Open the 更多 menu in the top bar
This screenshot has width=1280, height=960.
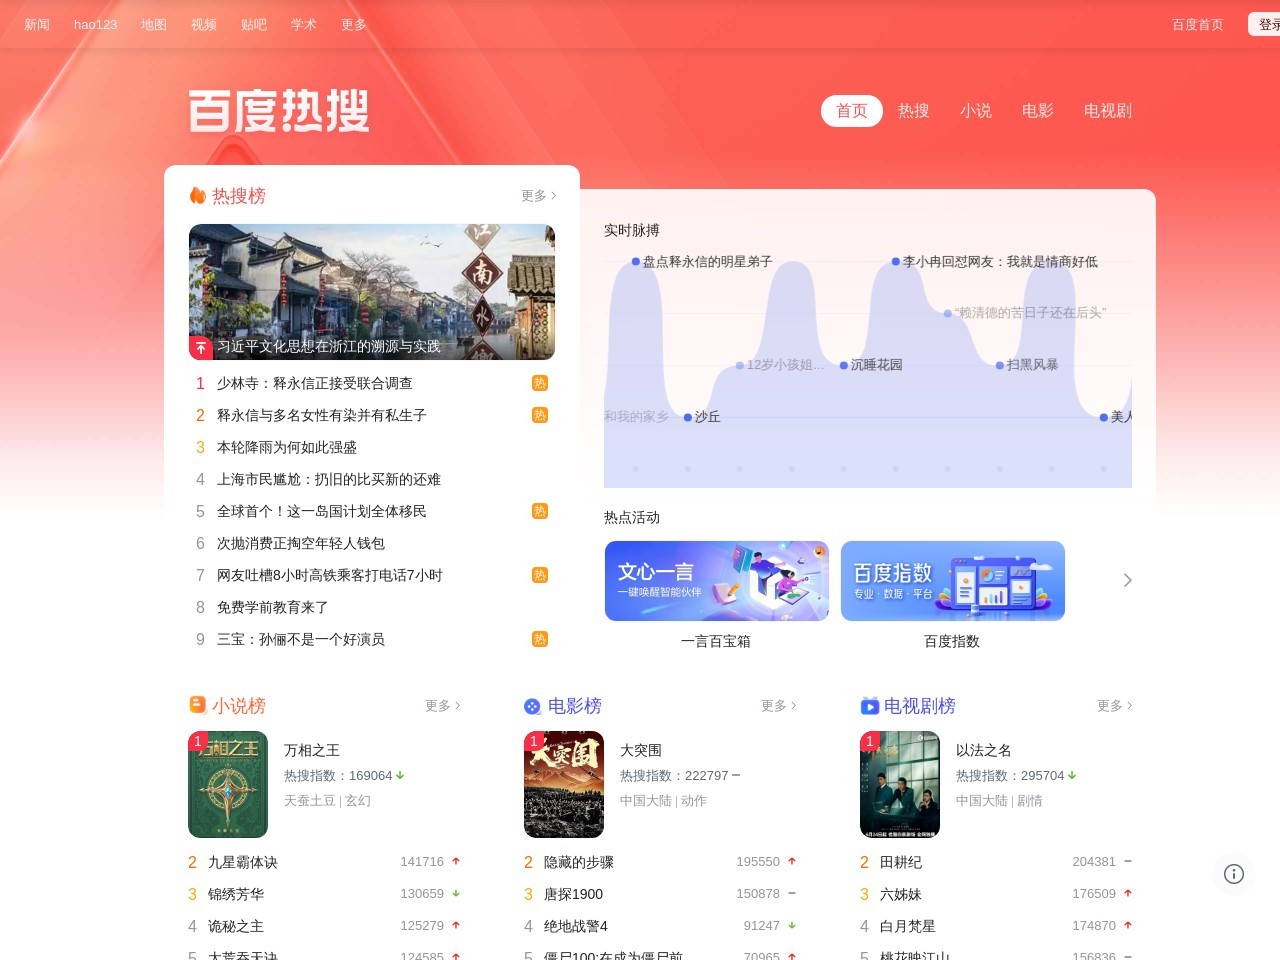[x=354, y=24]
